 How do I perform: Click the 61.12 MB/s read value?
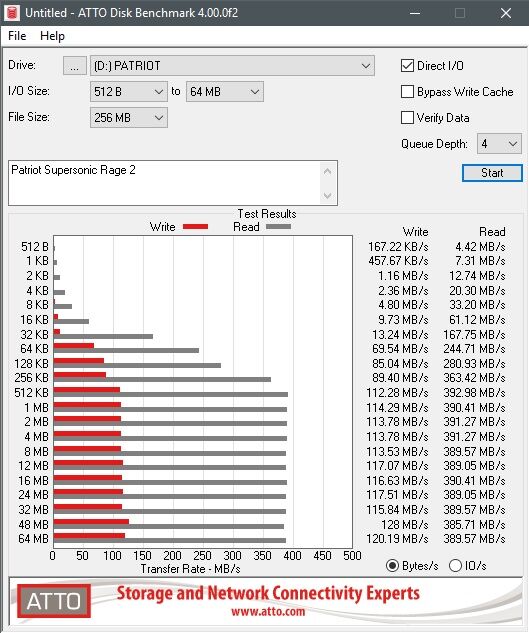click(477, 320)
